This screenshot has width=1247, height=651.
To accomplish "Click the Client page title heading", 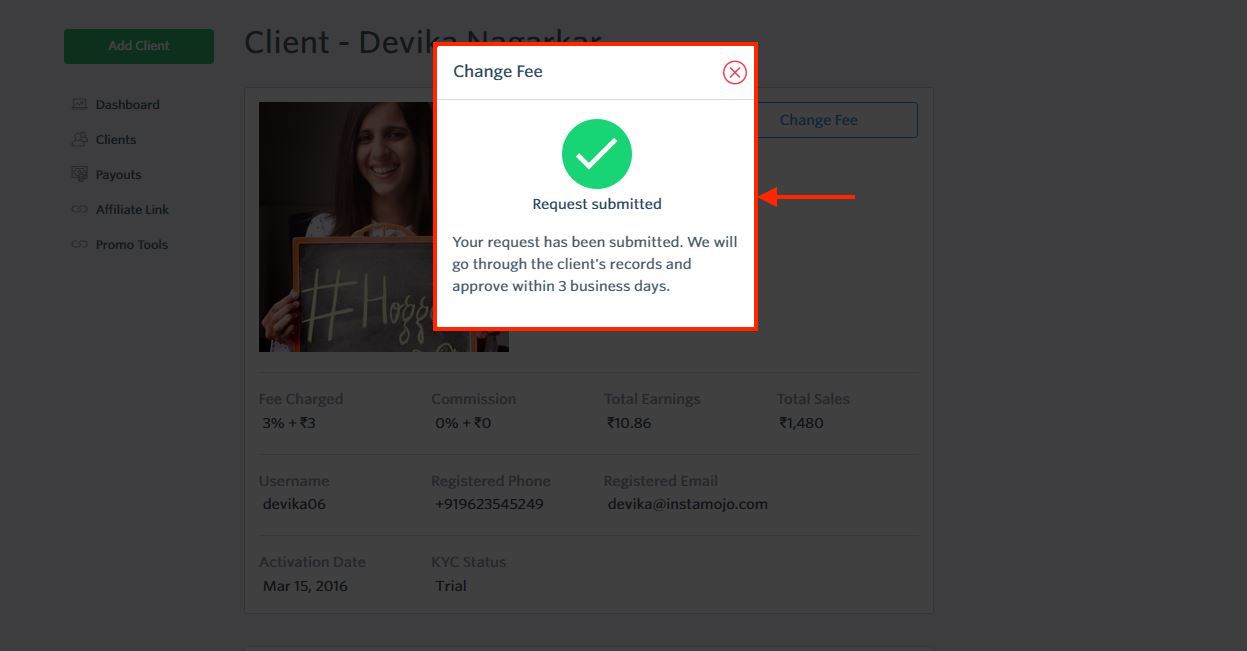I will pos(423,42).
